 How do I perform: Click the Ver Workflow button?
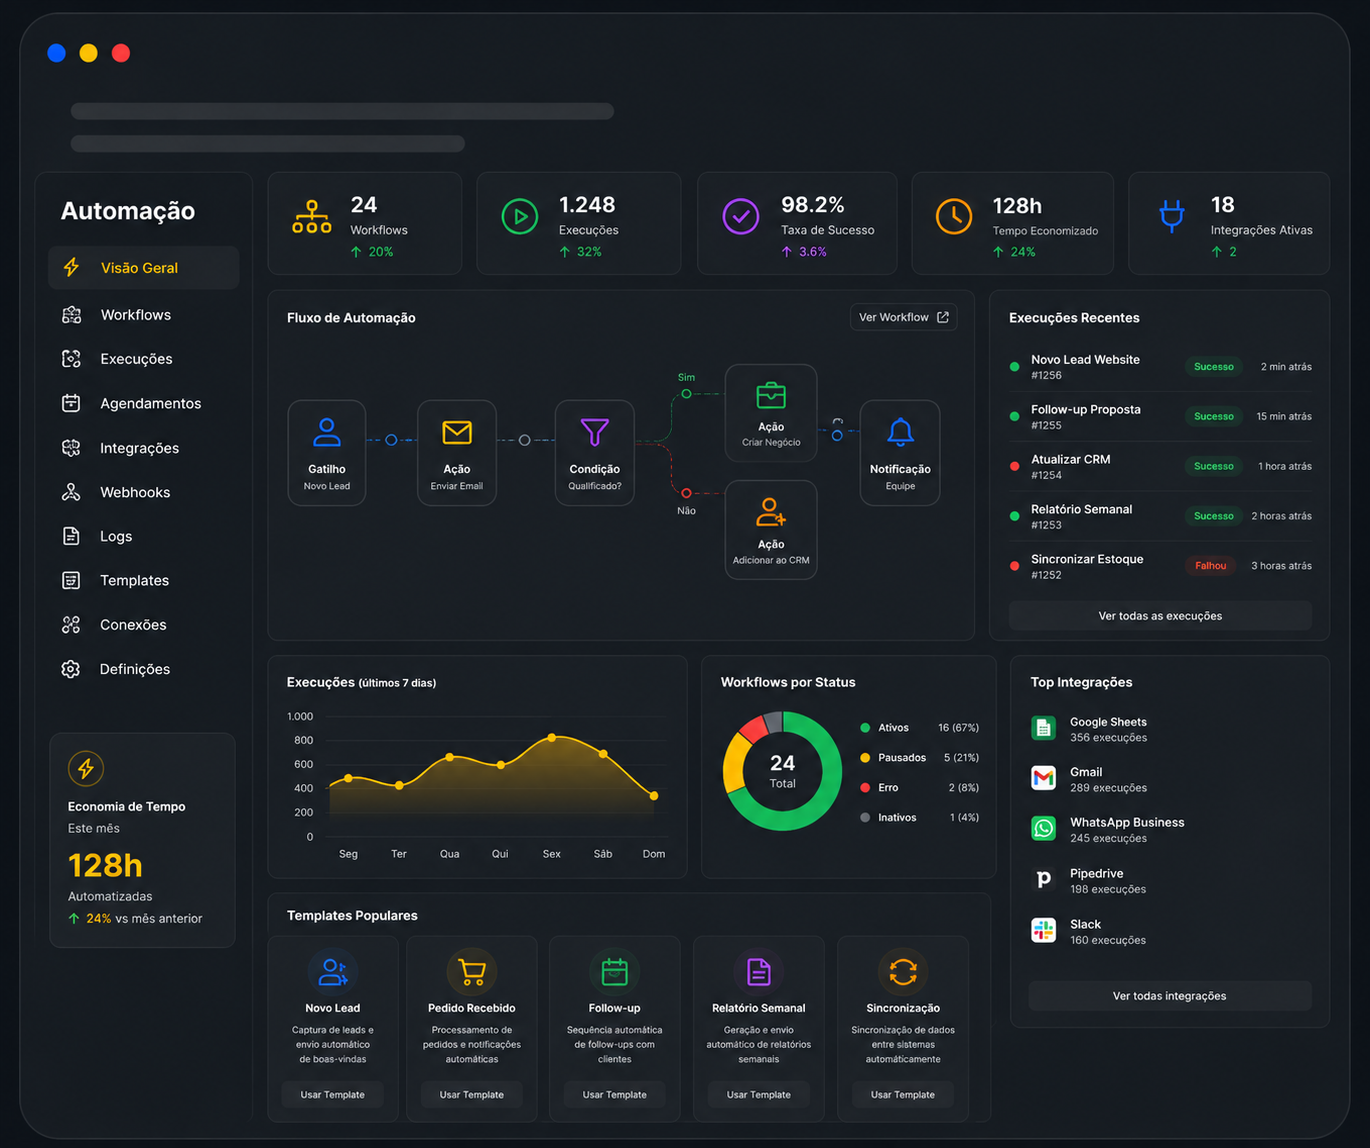(904, 317)
